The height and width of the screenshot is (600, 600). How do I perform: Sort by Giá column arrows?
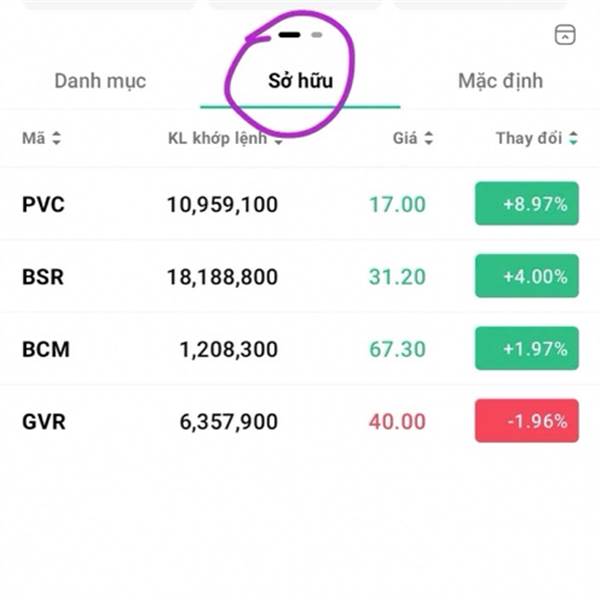tap(429, 139)
